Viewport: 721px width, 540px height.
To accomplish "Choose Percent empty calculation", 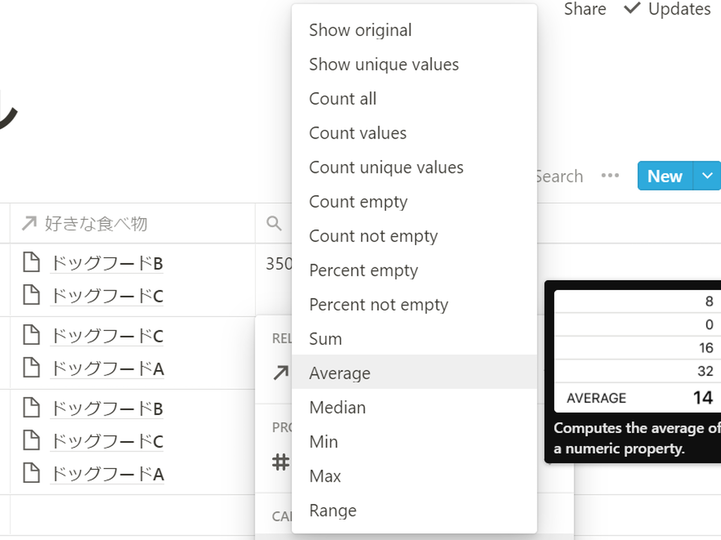I will (x=414, y=270).
